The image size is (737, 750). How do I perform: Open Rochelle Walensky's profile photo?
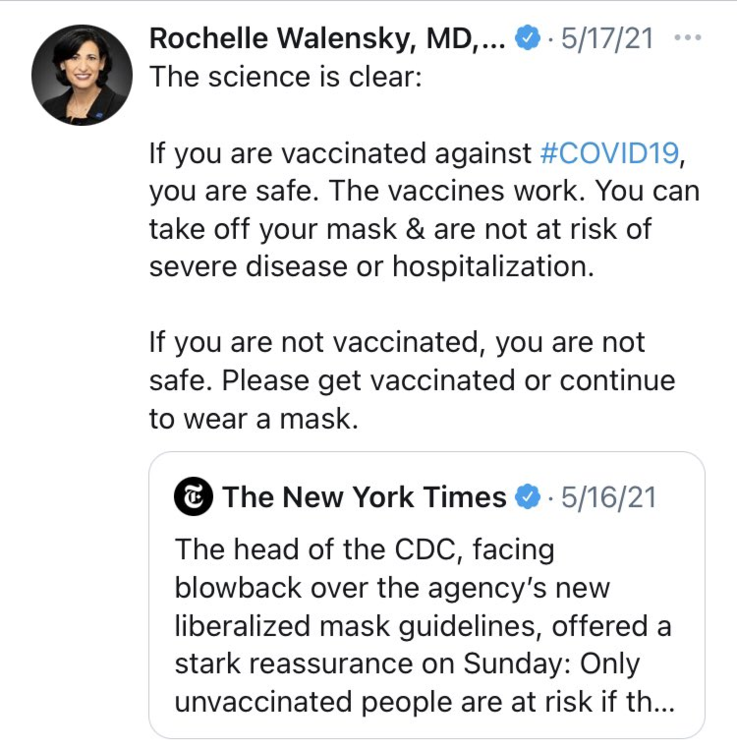(82, 74)
